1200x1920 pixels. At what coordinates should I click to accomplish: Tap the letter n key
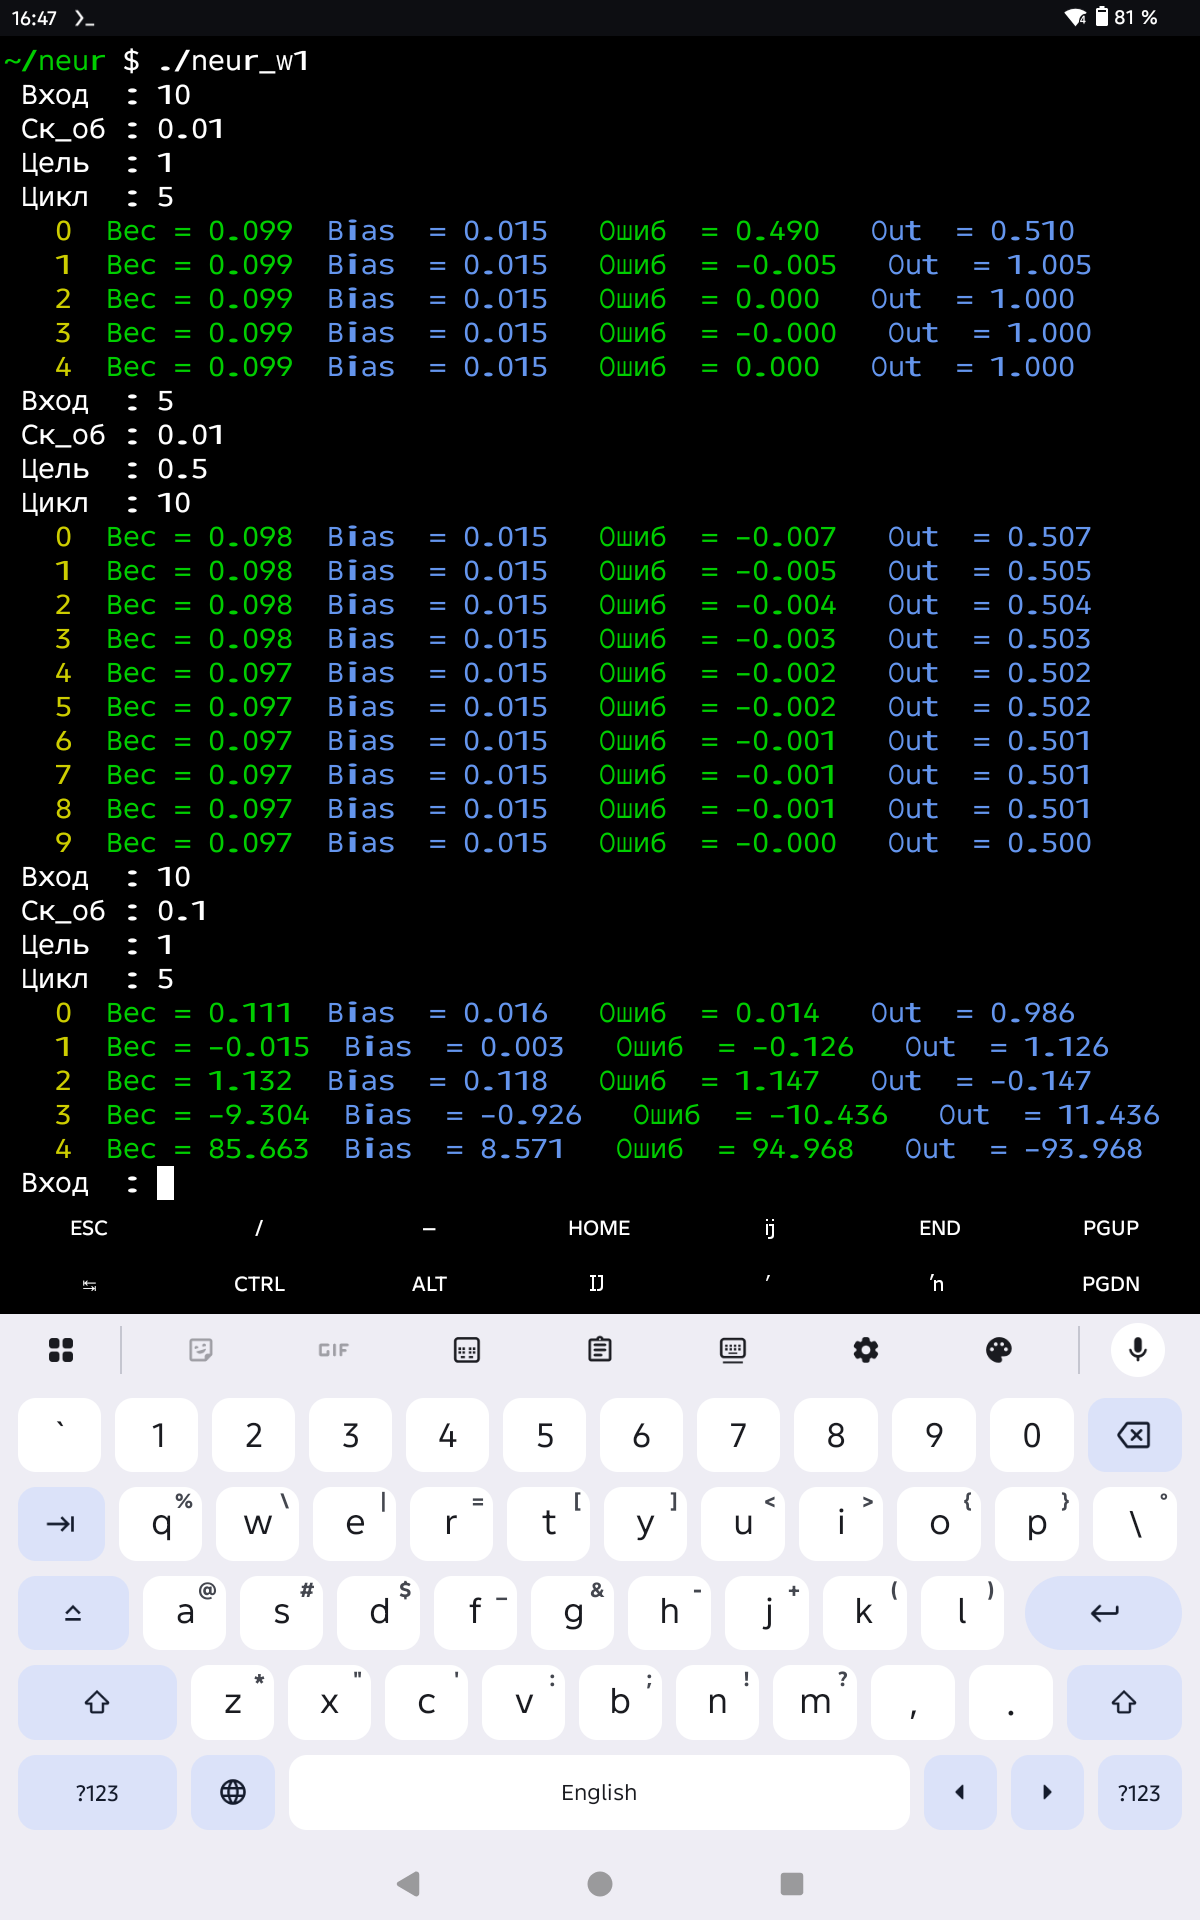[718, 1702]
